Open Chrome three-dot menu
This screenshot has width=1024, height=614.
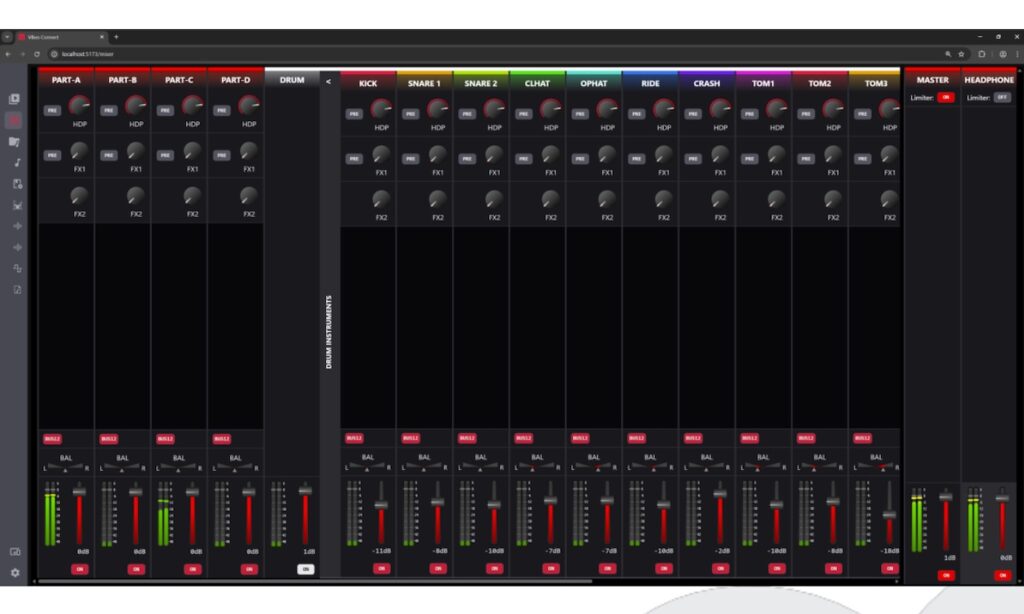1015,54
